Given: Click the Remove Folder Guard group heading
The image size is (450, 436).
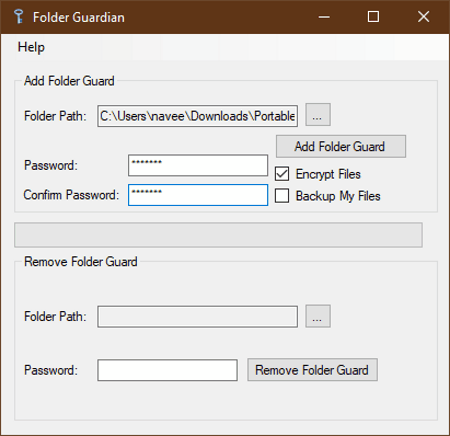Looking at the screenshot, I should tap(81, 262).
